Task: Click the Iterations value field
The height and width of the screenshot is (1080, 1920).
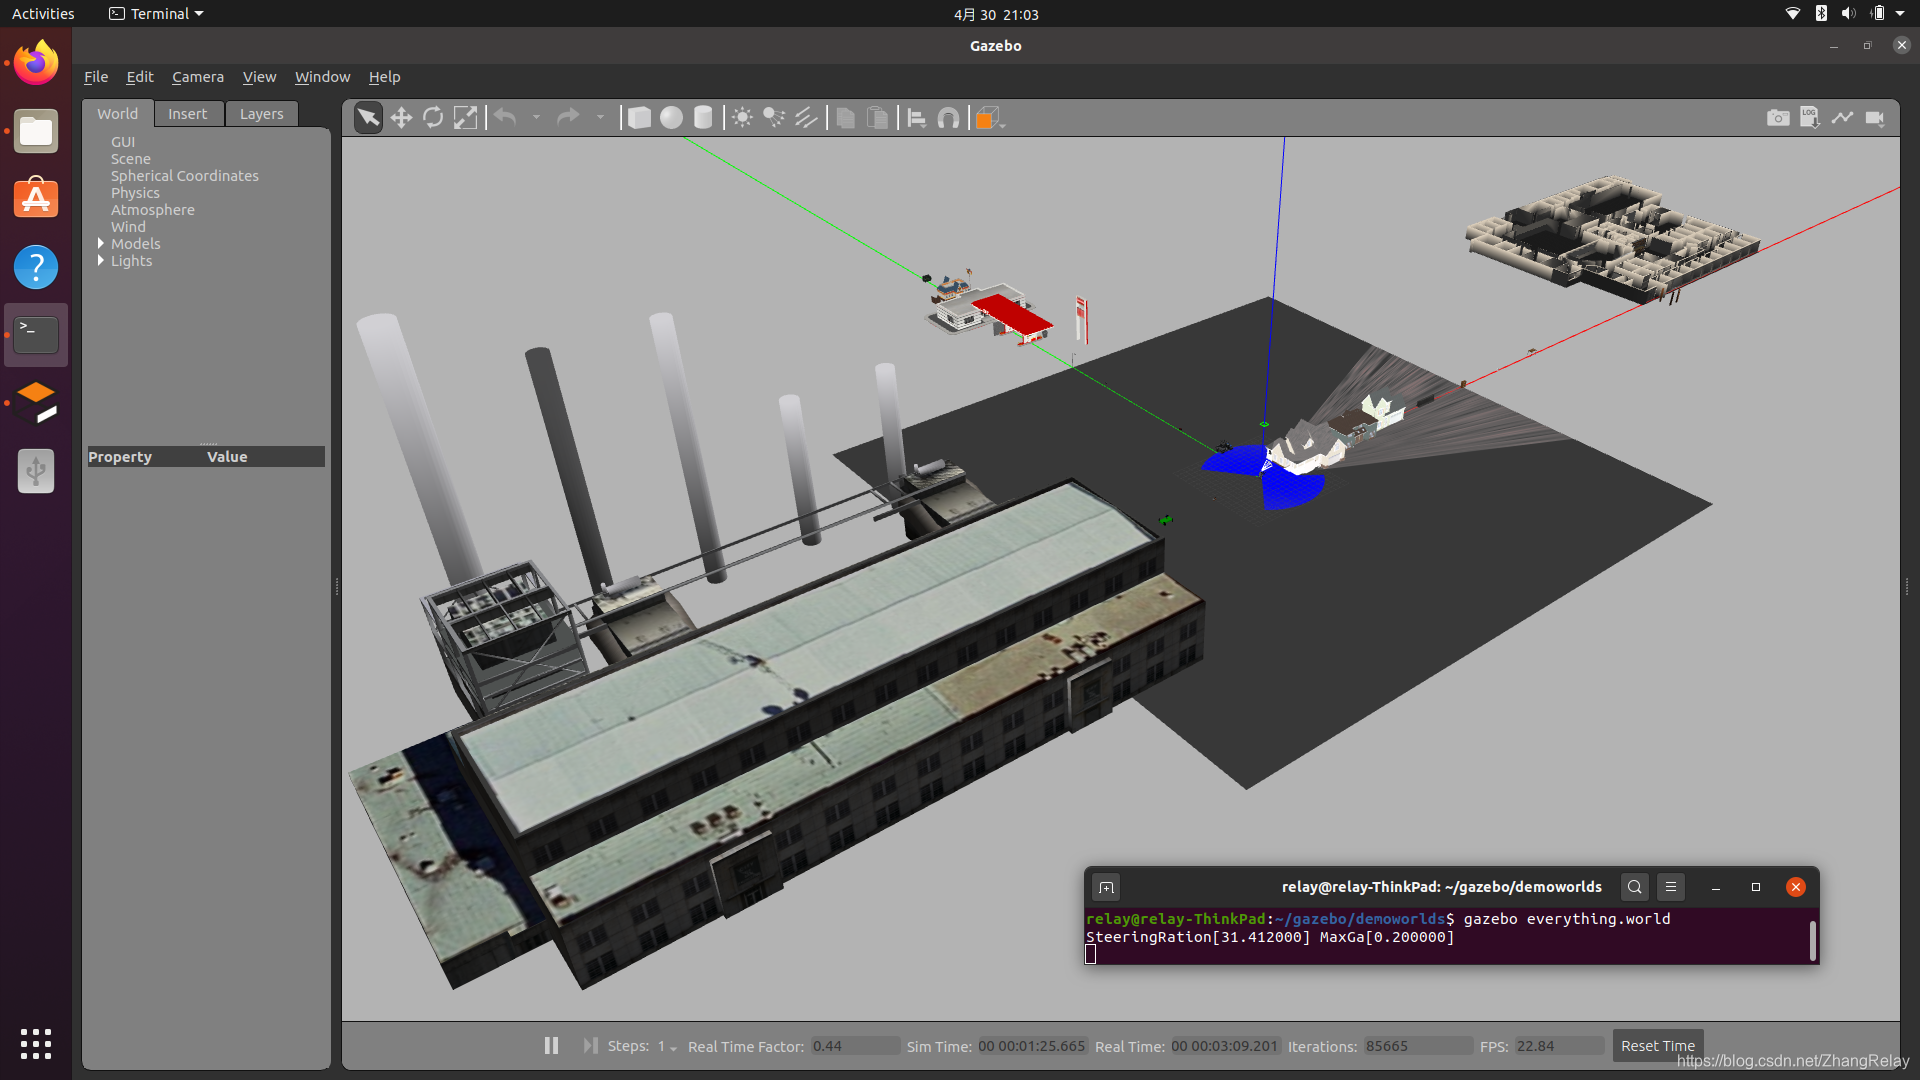Action: pyautogui.click(x=1418, y=1046)
